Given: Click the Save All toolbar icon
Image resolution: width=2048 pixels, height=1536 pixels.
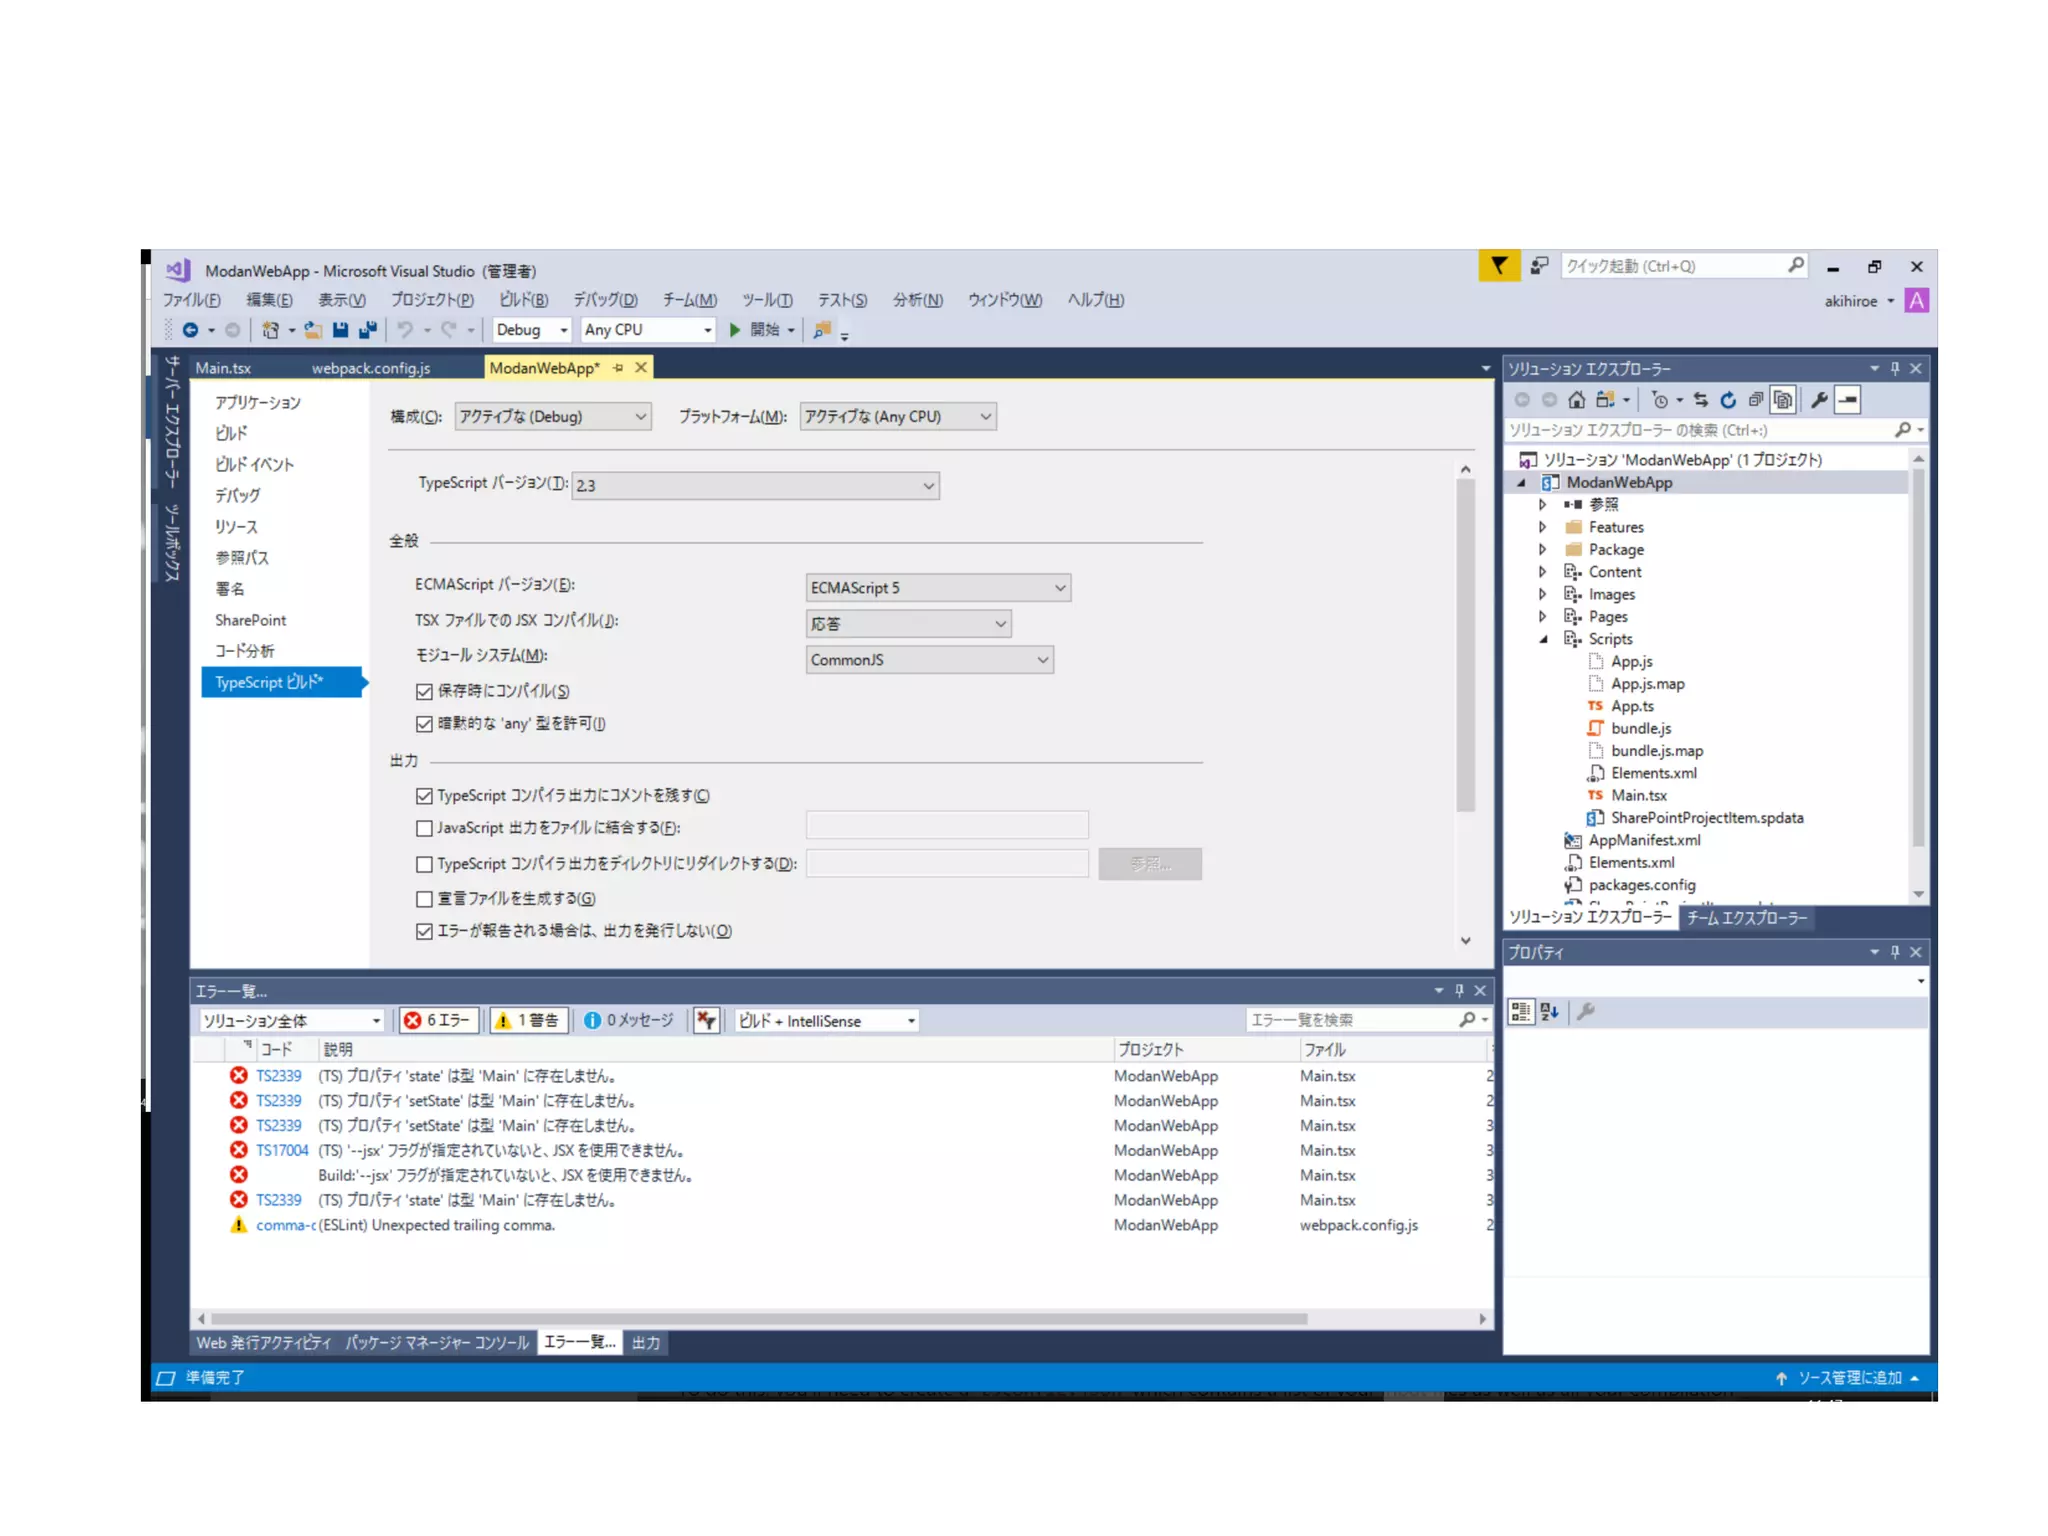Looking at the screenshot, I should tap(368, 330).
